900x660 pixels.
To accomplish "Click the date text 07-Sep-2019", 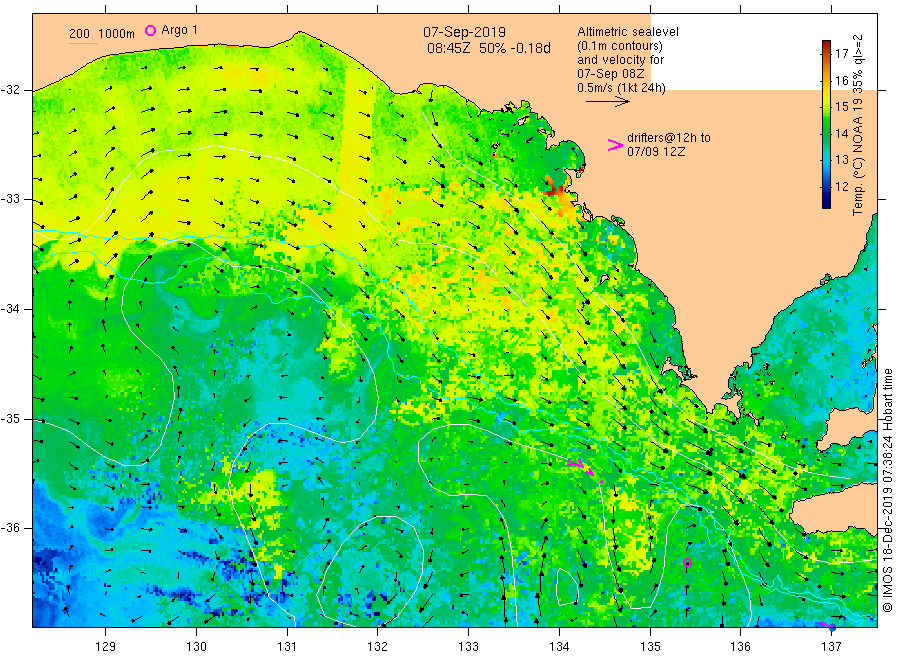I will point(464,32).
